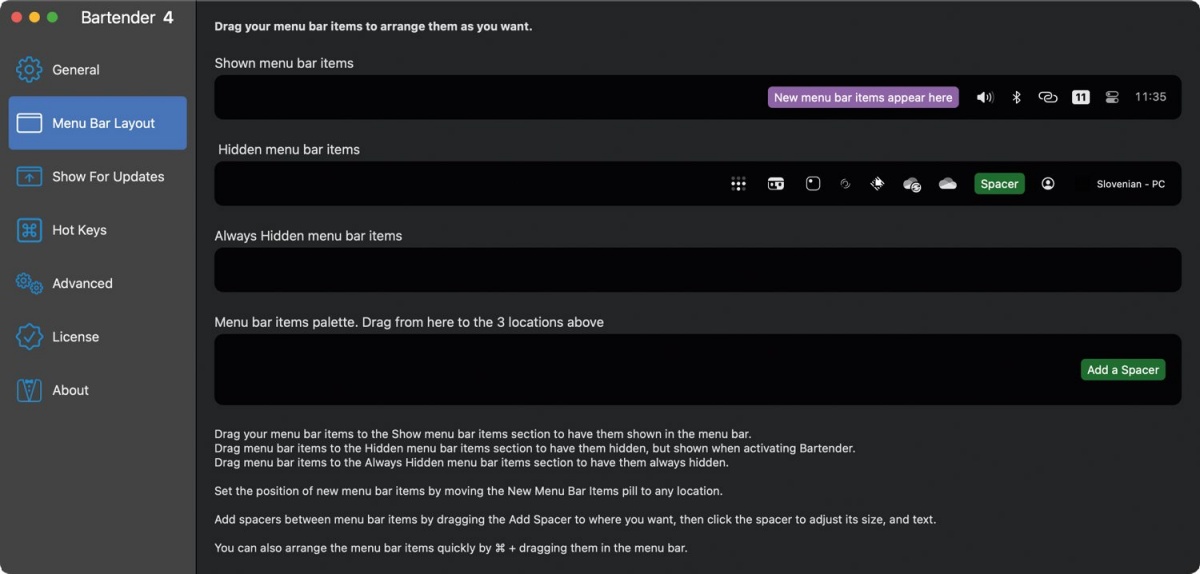Click the volume speaker icon
Viewport: 1200px width, 574px height.
click(x=985, y=97)
